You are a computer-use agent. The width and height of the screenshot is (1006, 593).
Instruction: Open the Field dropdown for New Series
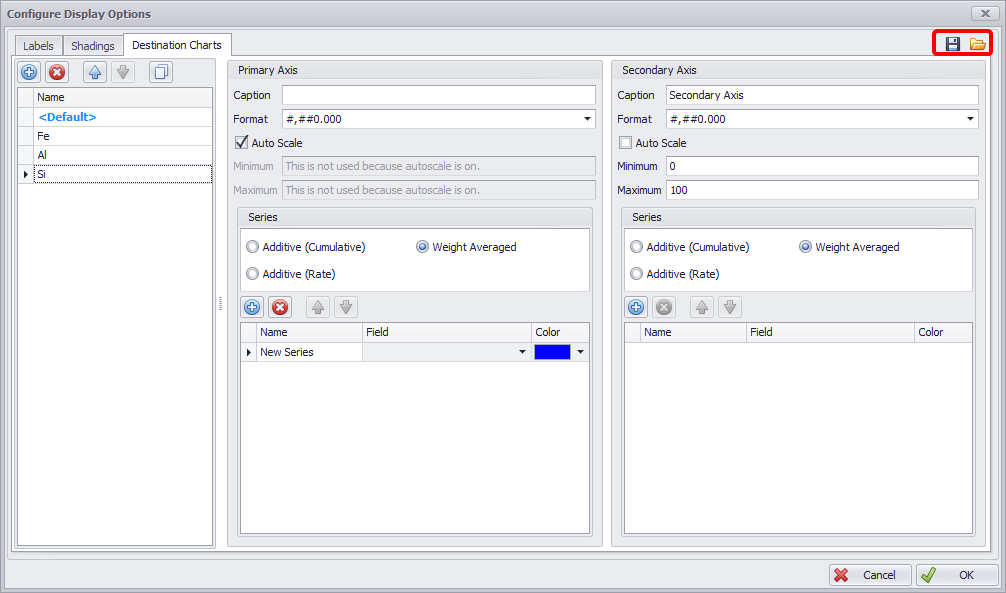click(522, 352)
